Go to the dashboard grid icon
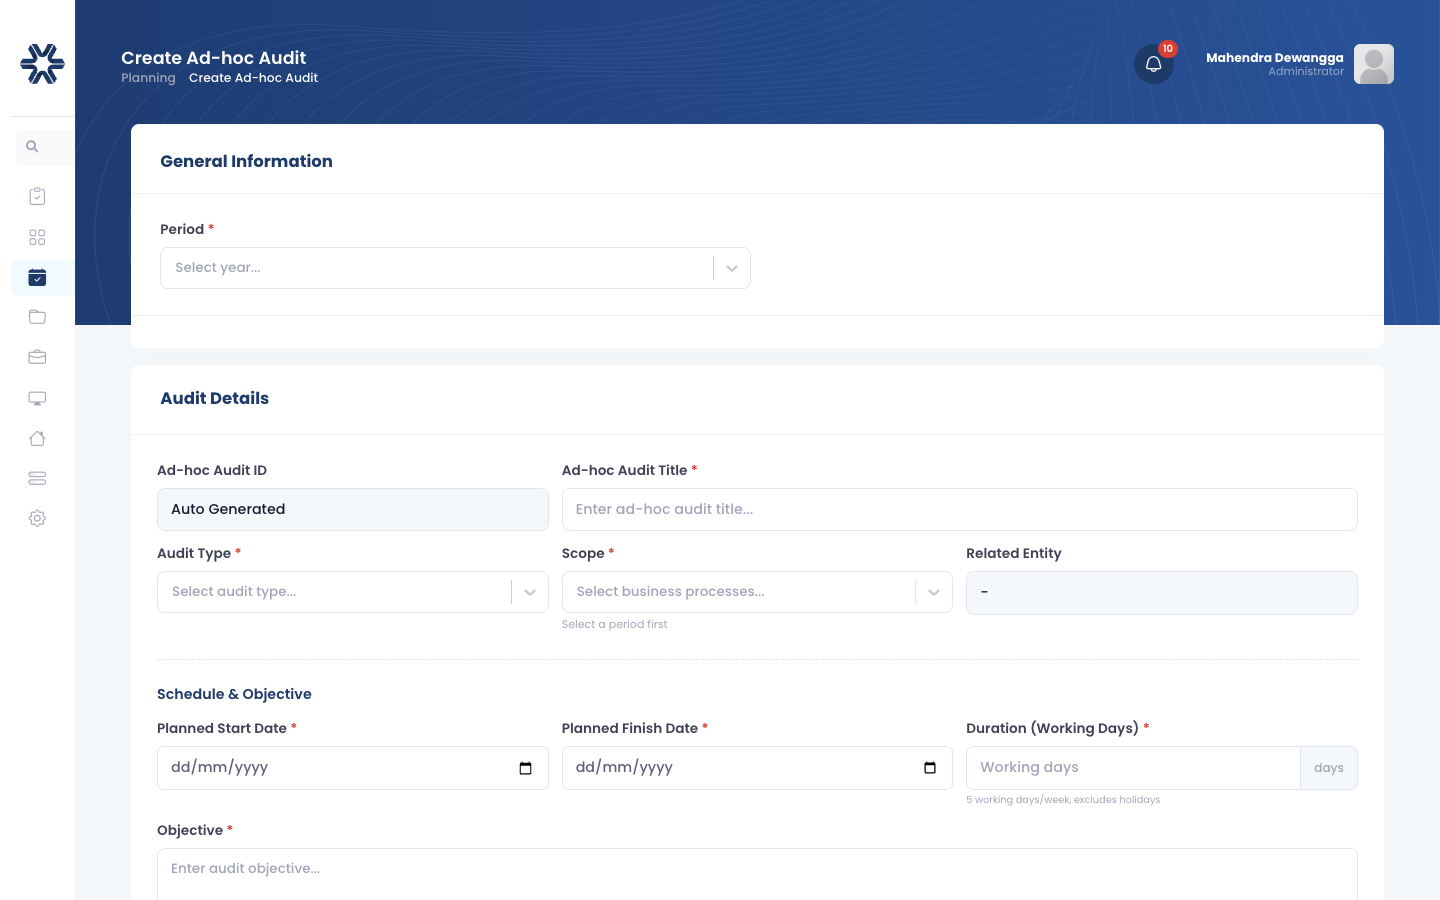The height and width of the screenshot is (900, 1440). point(37,237)
